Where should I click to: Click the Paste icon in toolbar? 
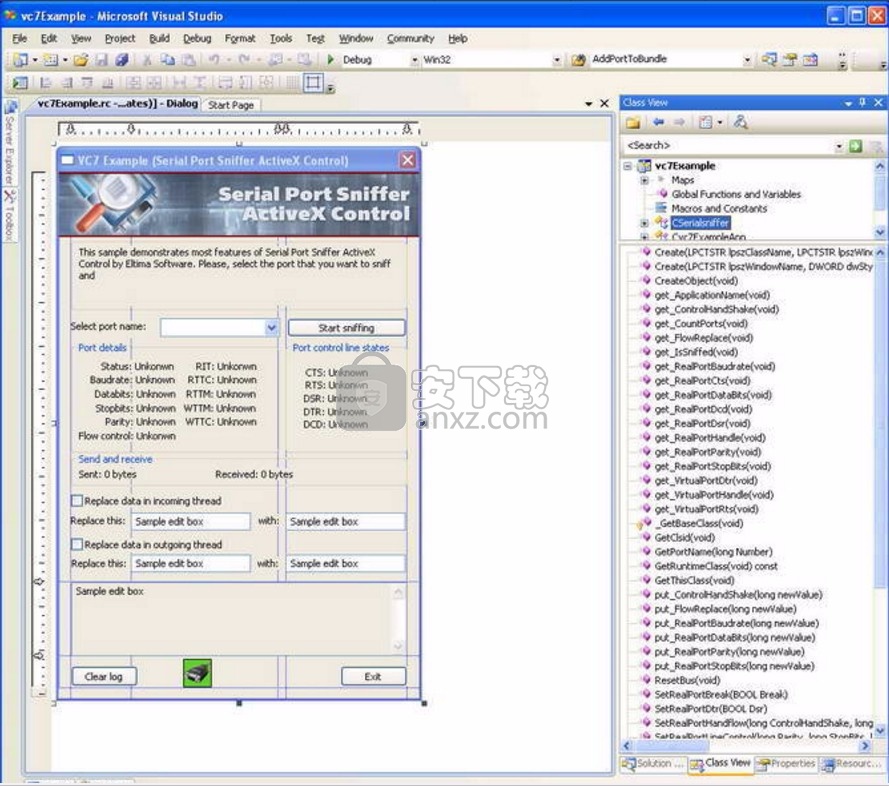pos(189,60)
